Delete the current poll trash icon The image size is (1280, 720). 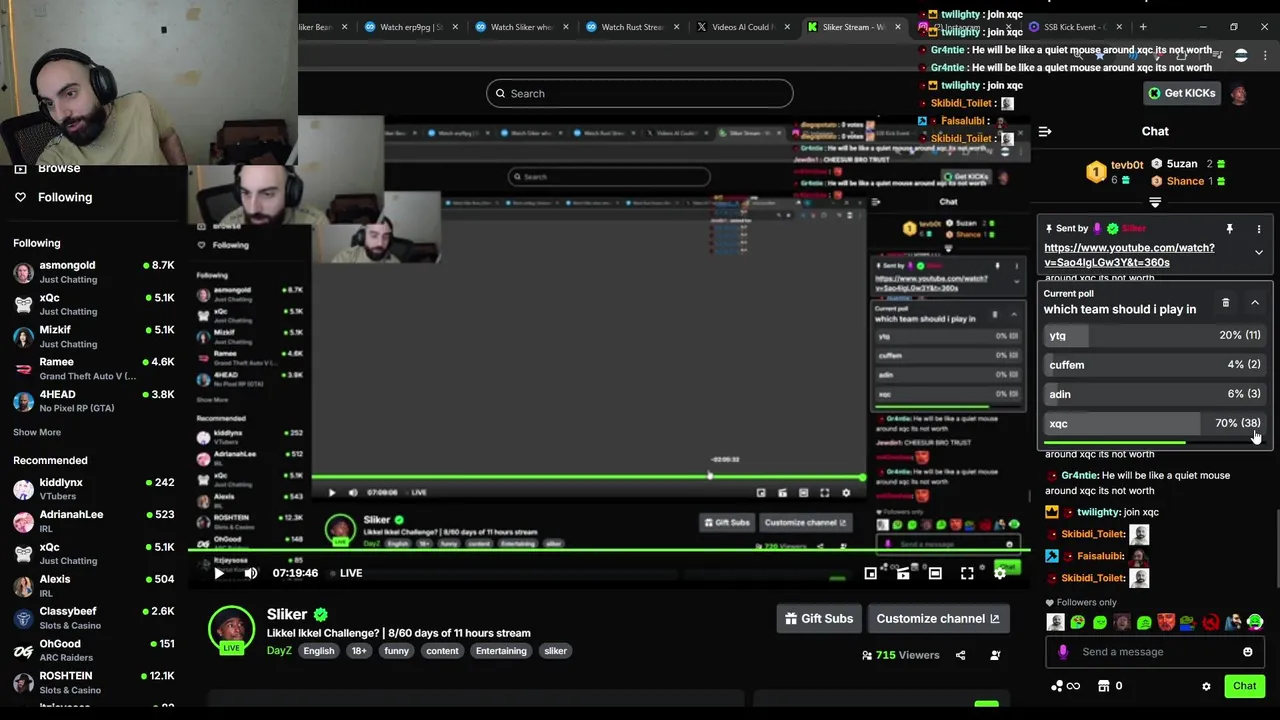tap(1225, 302)
